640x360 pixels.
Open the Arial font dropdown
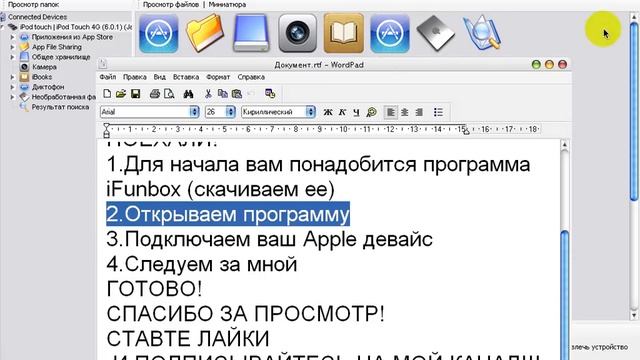pos(194,112)
